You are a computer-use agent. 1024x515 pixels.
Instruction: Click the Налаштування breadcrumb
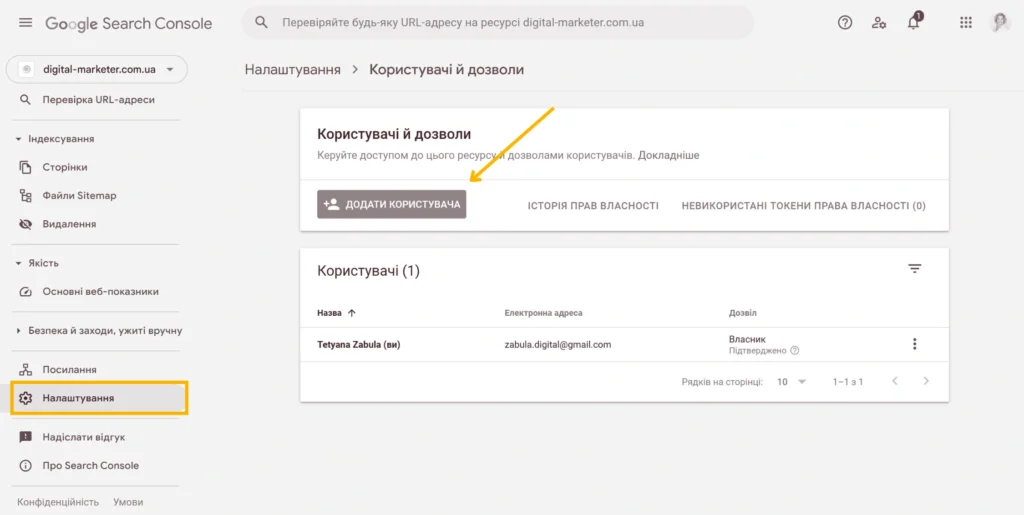coord(293,69)
